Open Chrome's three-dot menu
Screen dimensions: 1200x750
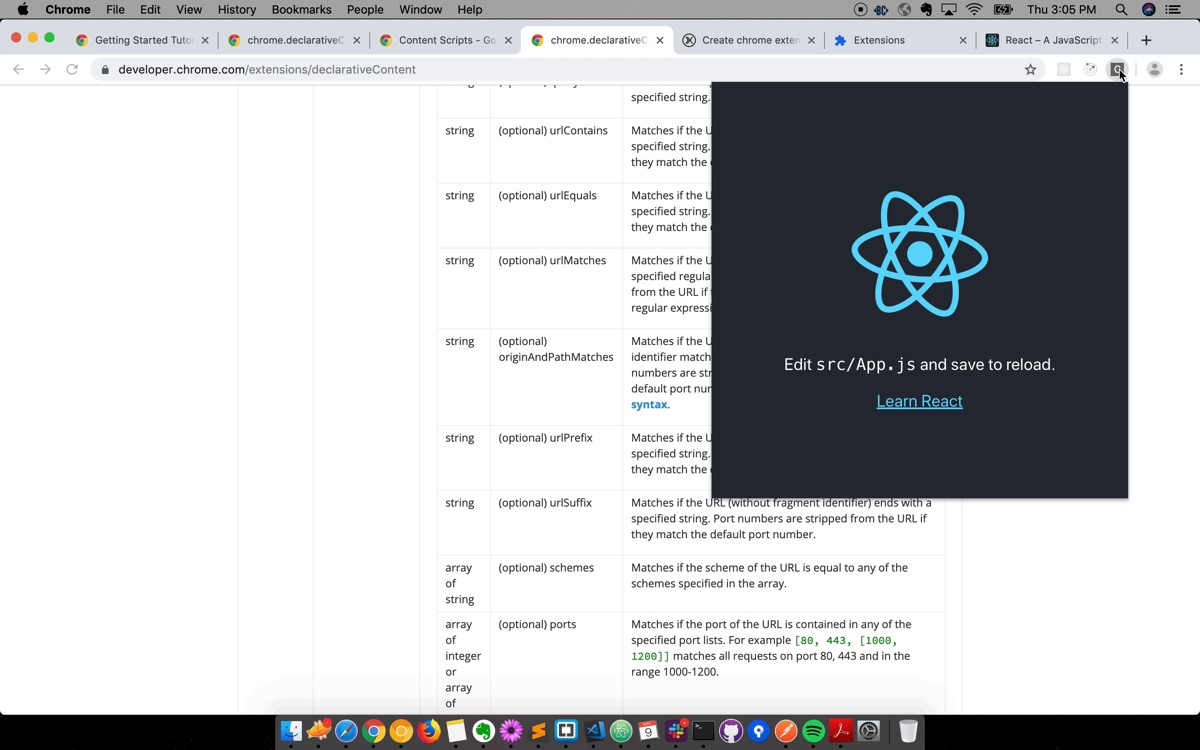coord(1181,70)
